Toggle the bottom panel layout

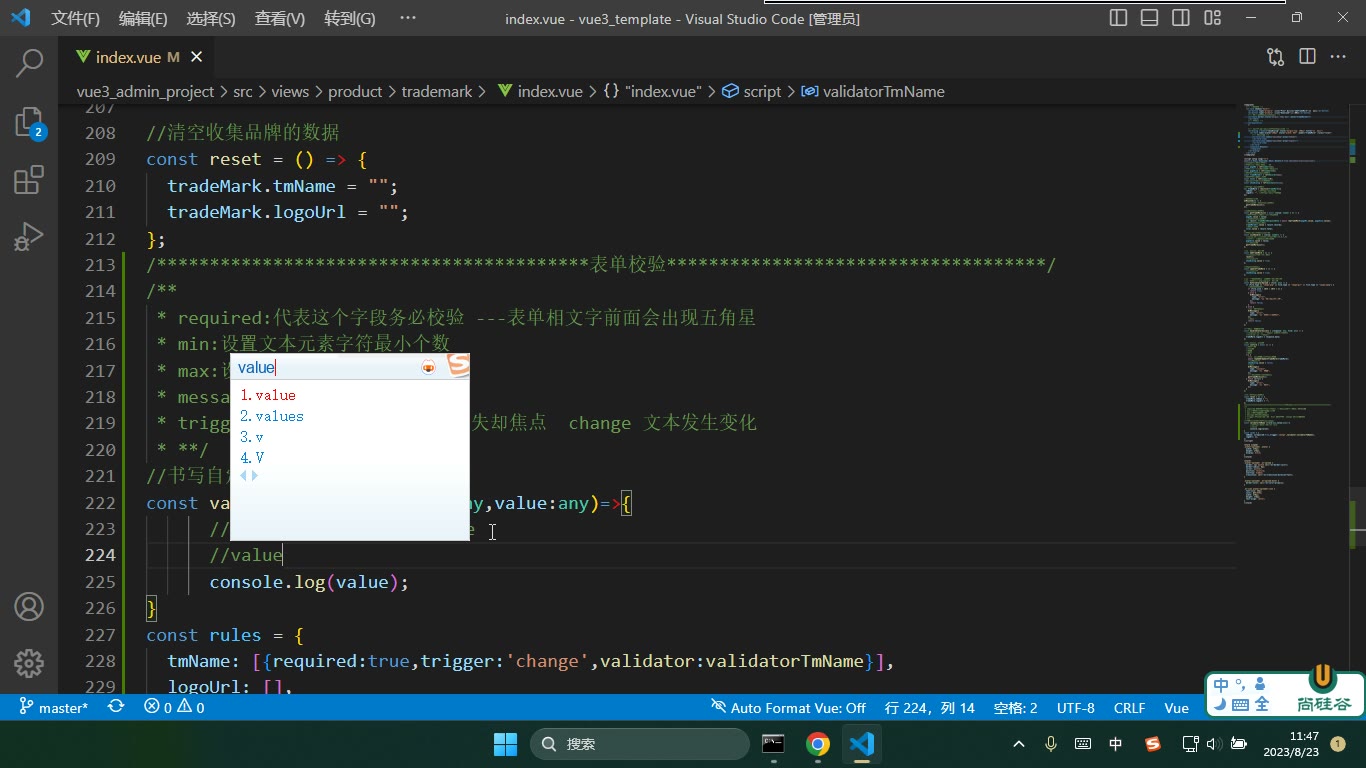[1150, 18]
